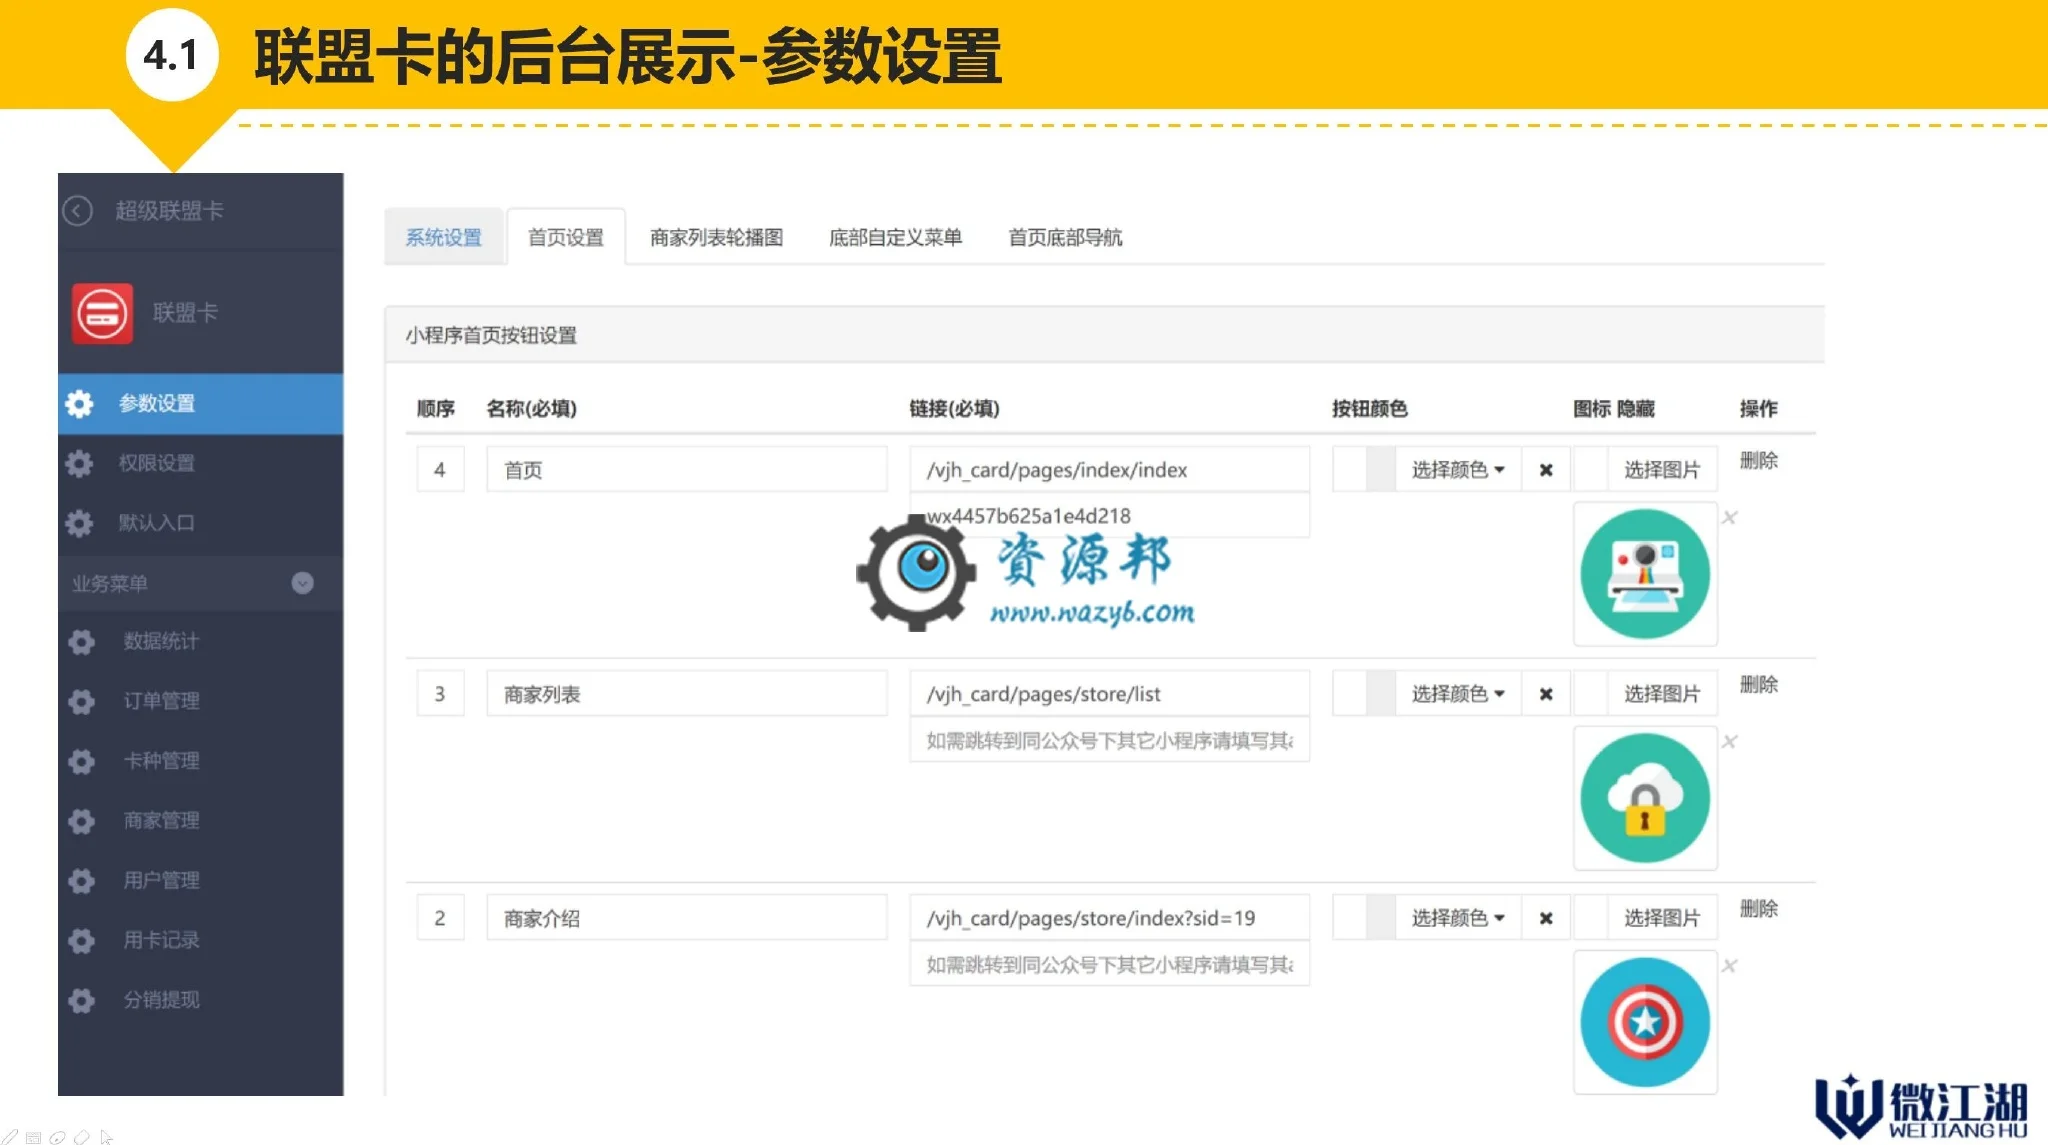
Task: Click the color swatch in 商家列表 row
Action: coord(1364,694)
